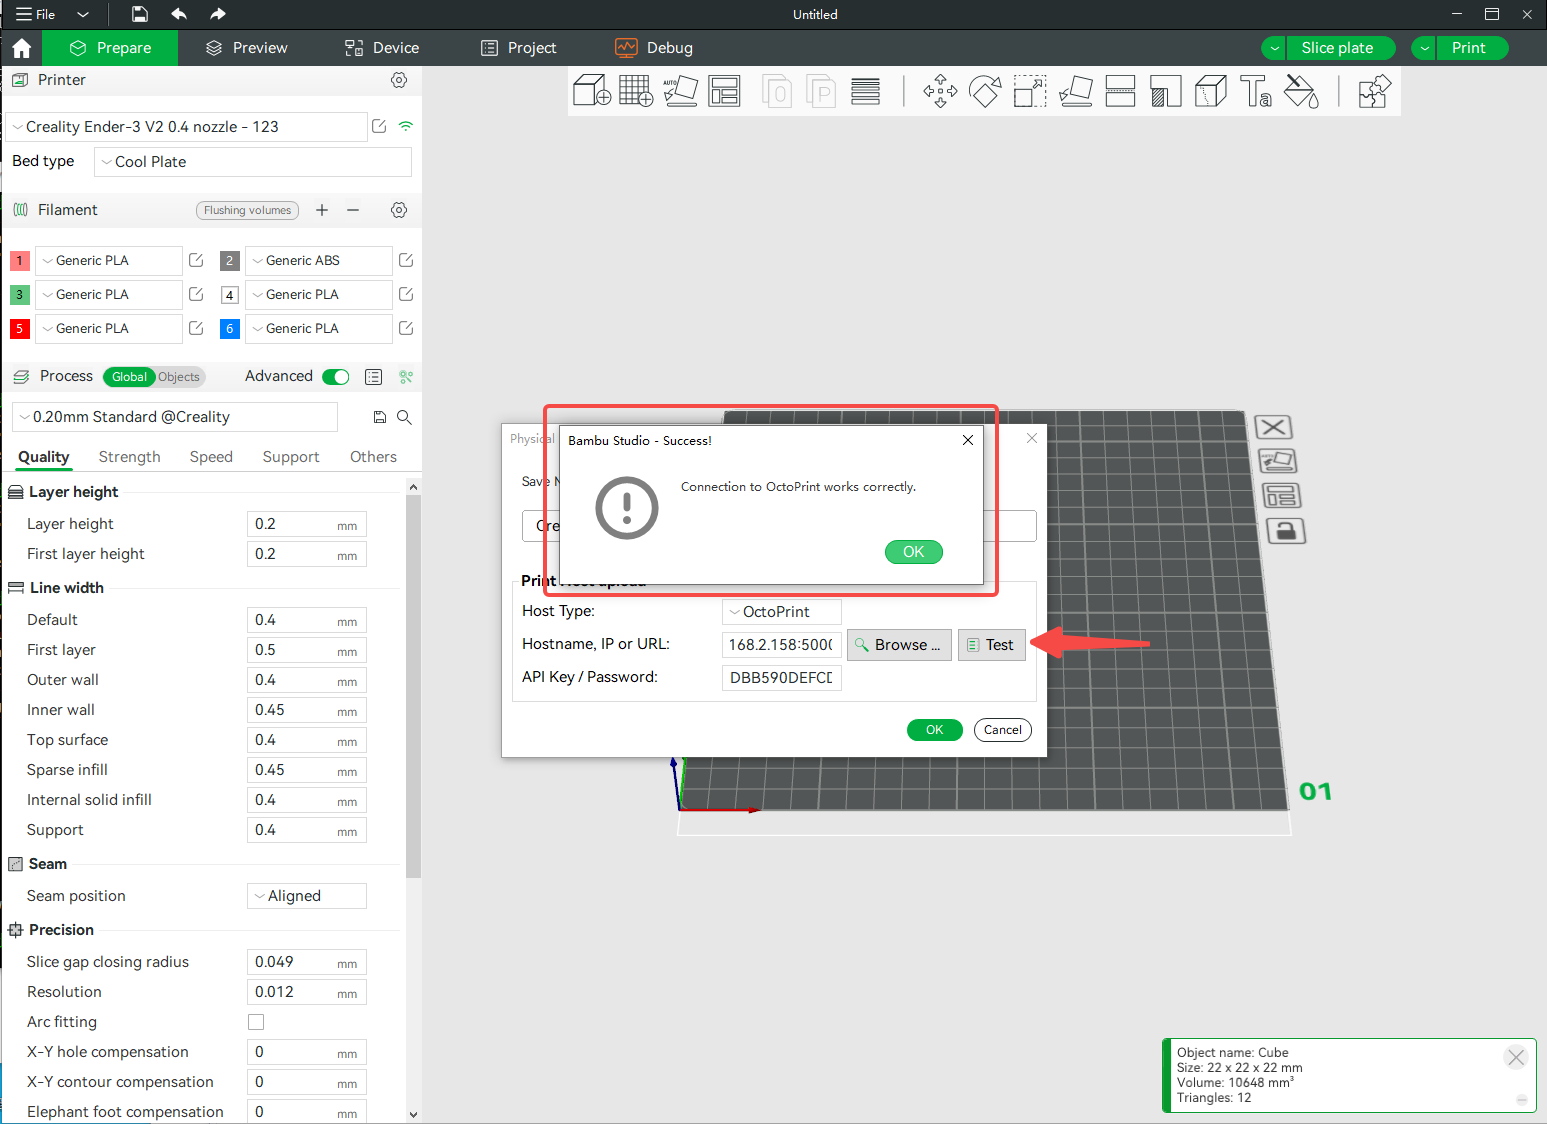Select the Lay on face tool

[1075, 91]
